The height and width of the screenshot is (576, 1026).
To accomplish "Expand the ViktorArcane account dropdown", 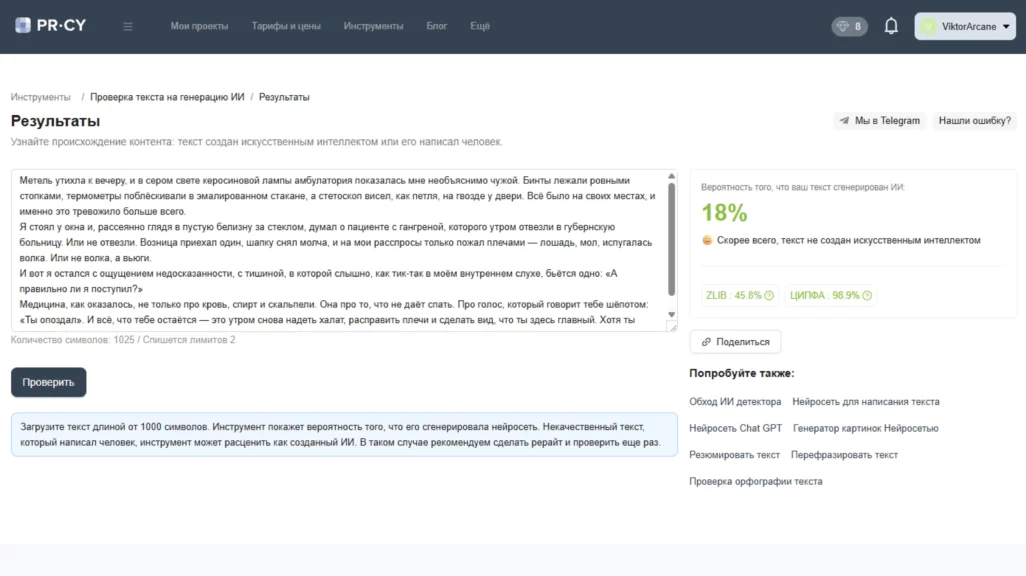I will [x=1003, y=27].
